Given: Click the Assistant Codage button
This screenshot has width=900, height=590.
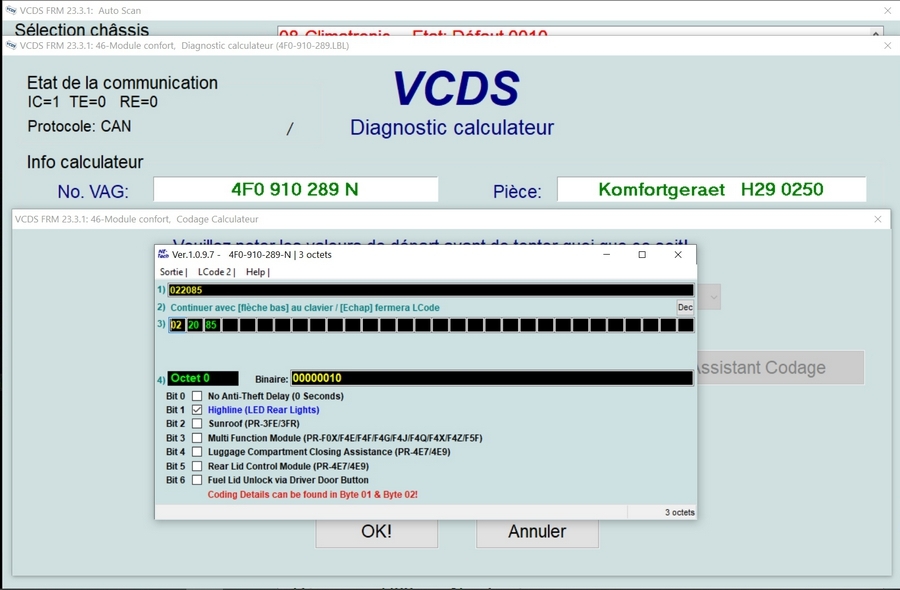Looking at the screenshot, I should (781, 367).
